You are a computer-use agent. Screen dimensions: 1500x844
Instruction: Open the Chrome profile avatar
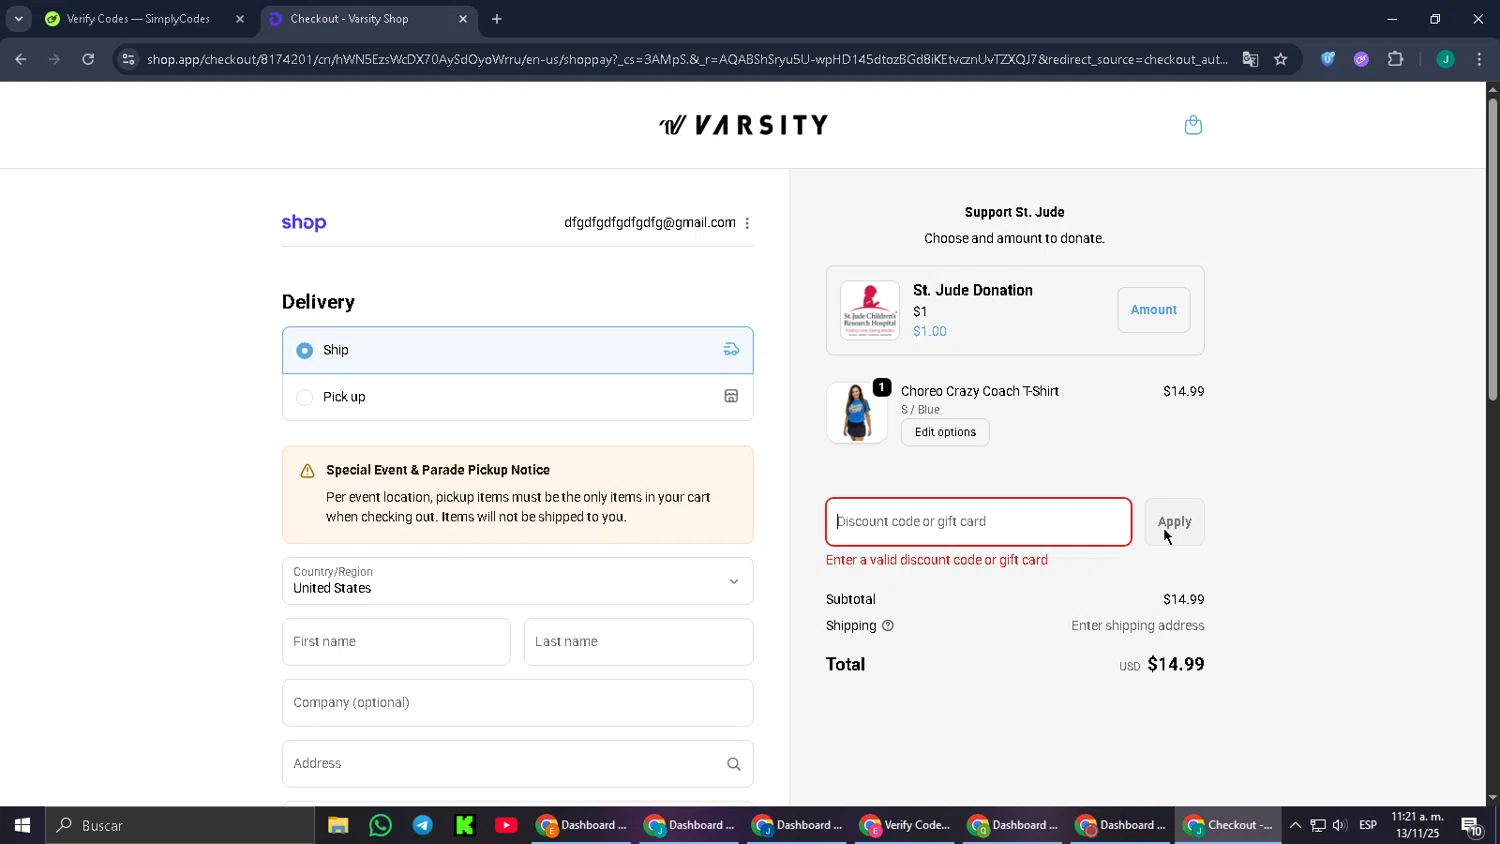(x=1445, y=60)
